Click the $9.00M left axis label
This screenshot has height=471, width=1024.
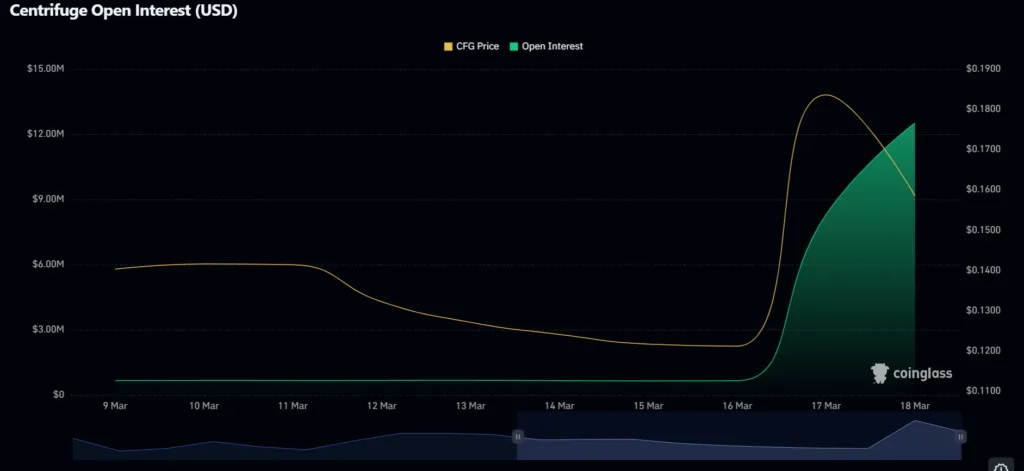coord(48,199)
